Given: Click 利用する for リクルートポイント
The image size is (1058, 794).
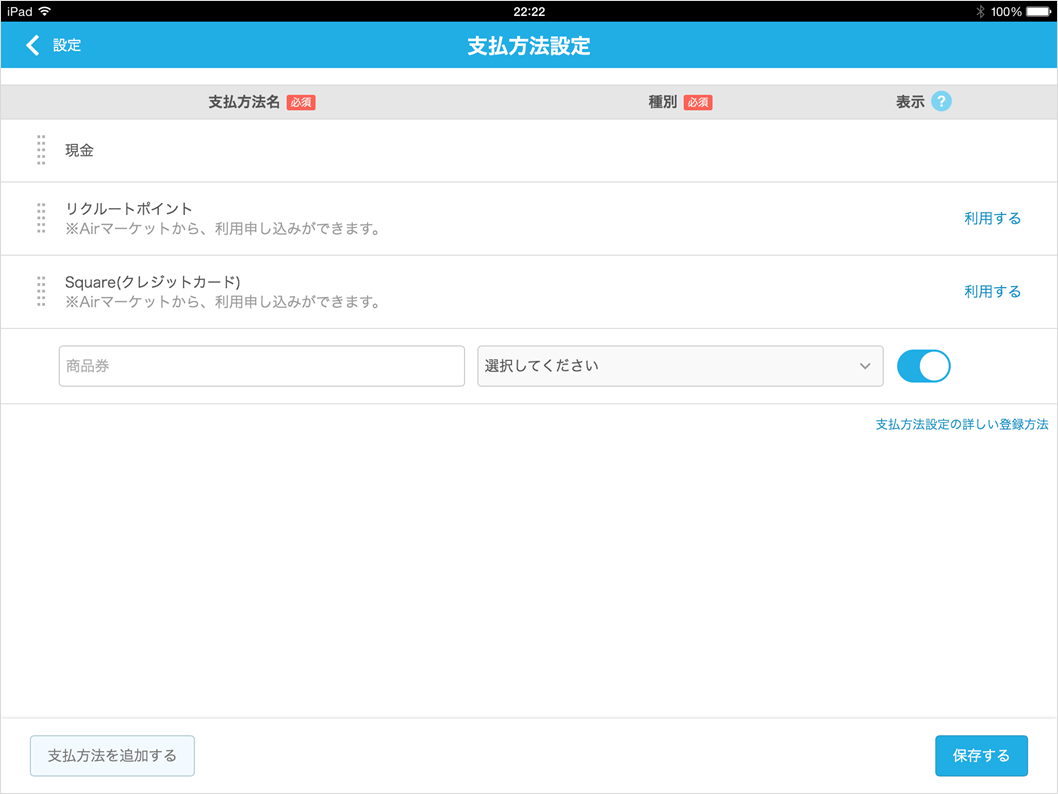Looking at the screenshot, I should [x=992, y=218].
